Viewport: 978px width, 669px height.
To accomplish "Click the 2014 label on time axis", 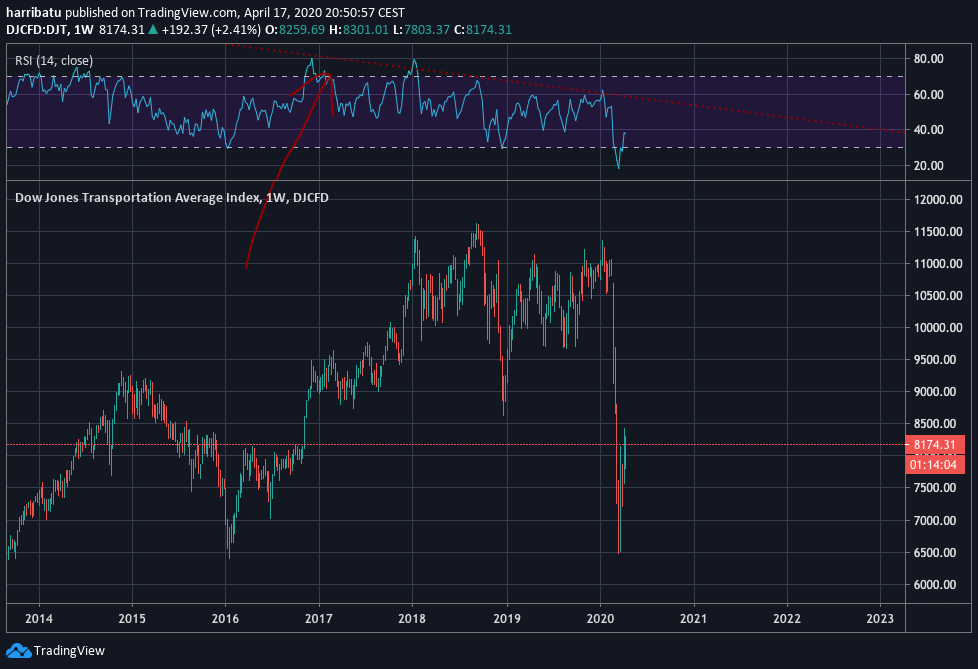I will click(39, 618).
